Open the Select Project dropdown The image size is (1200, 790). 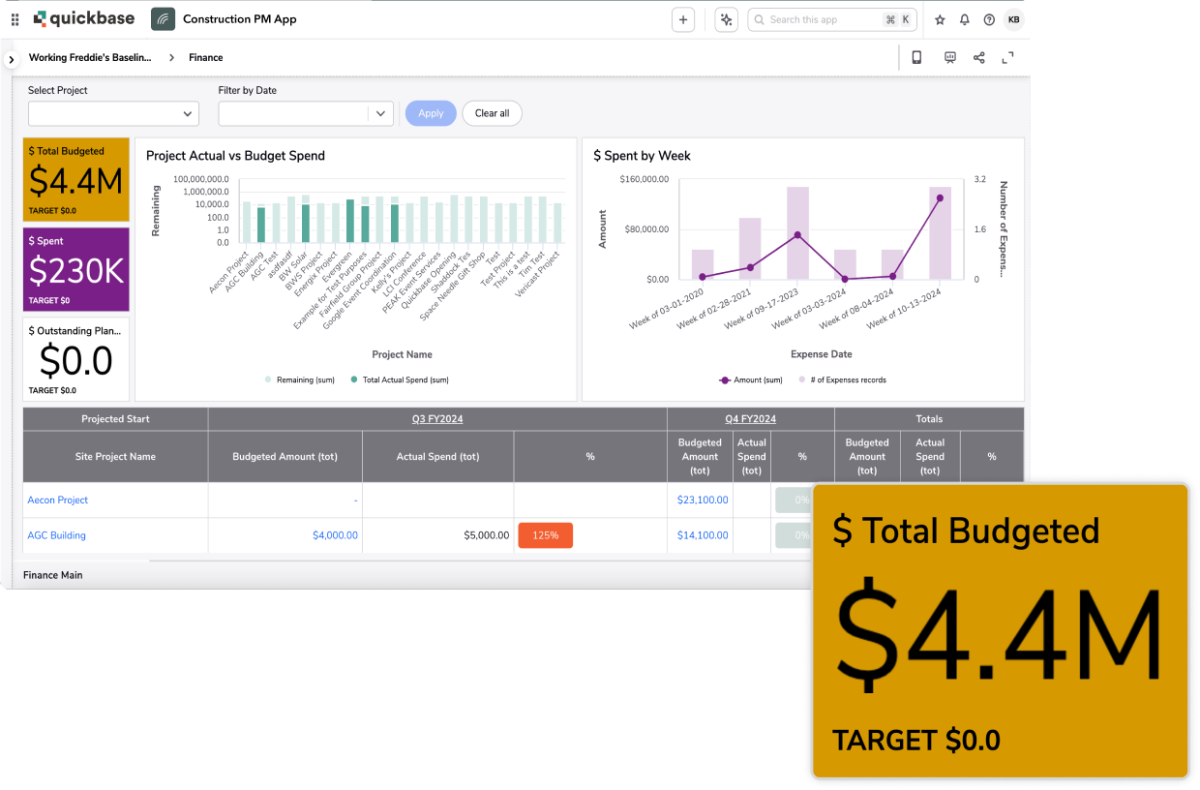click(113, 113)
